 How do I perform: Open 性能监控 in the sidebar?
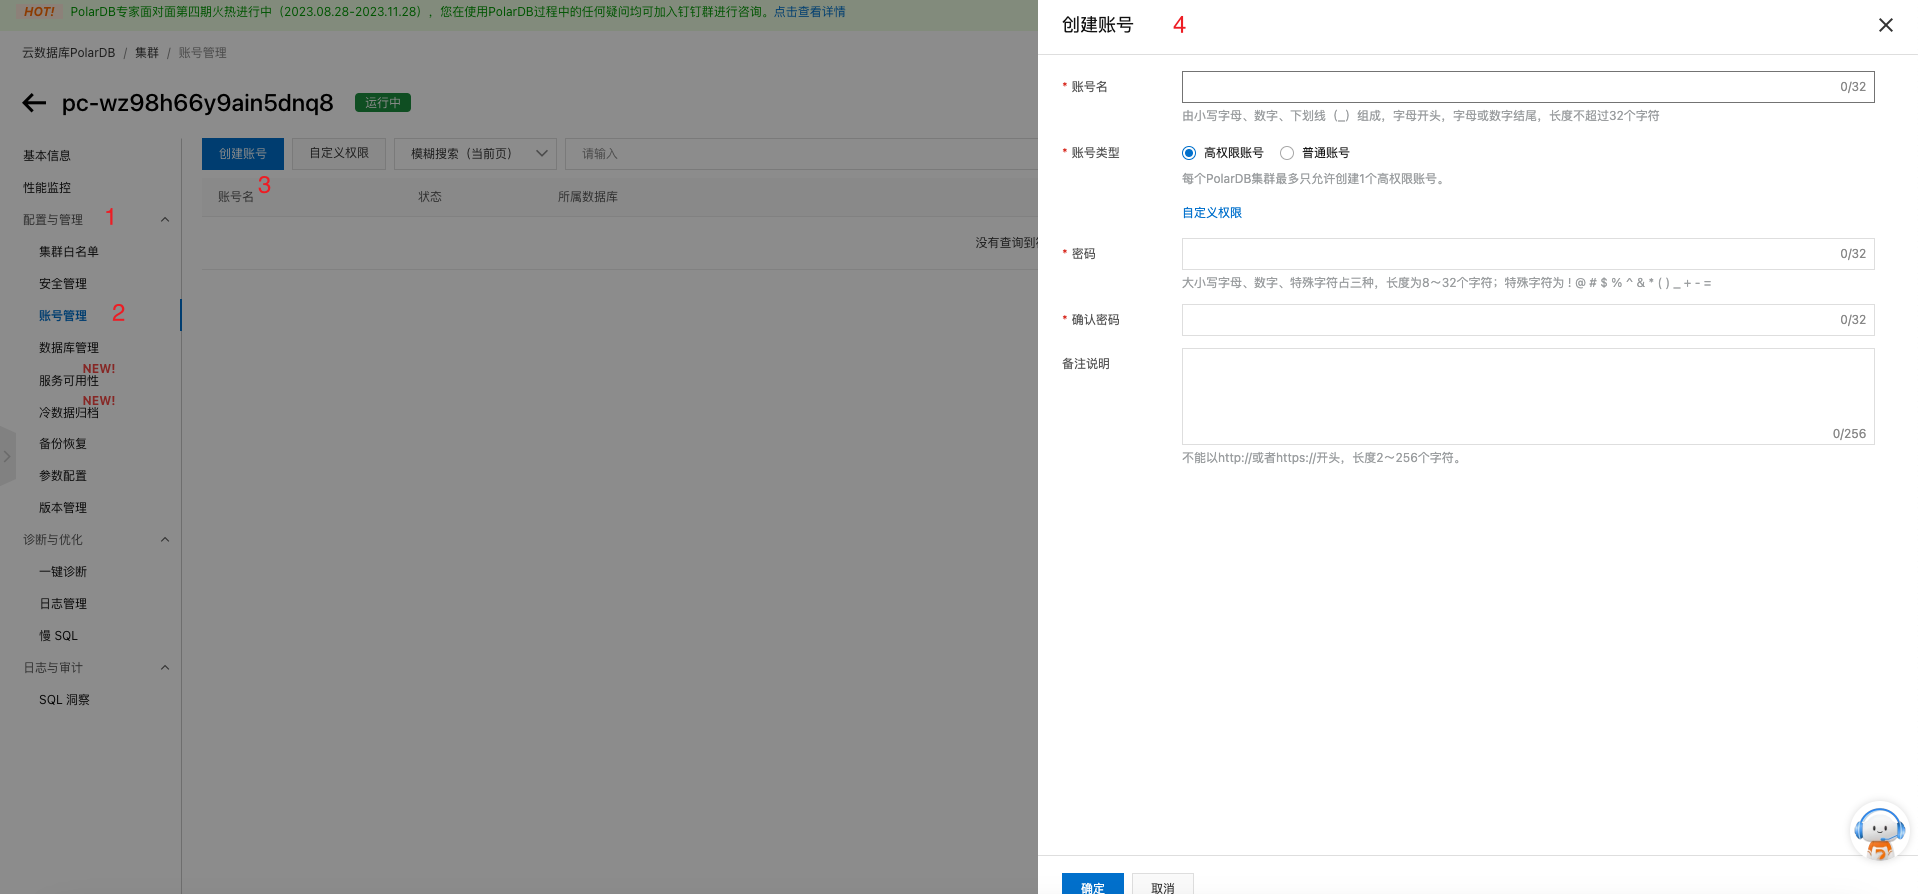click(47, 188)
